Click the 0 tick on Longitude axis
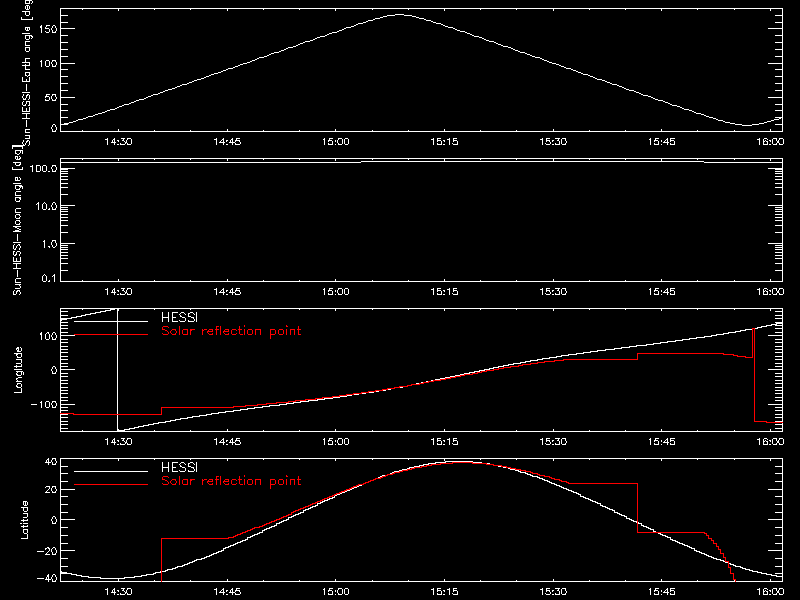This screenshot has height=600, width=800. (54, 370)
